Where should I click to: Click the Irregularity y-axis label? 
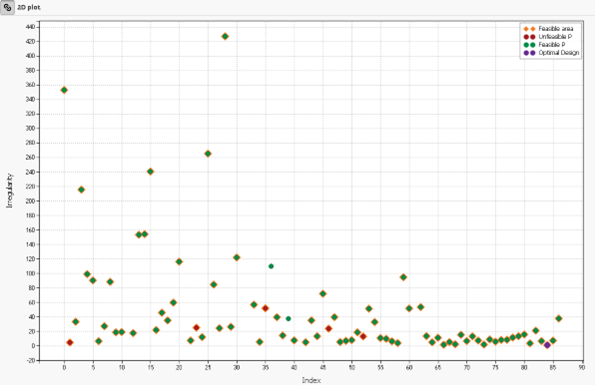10,190
